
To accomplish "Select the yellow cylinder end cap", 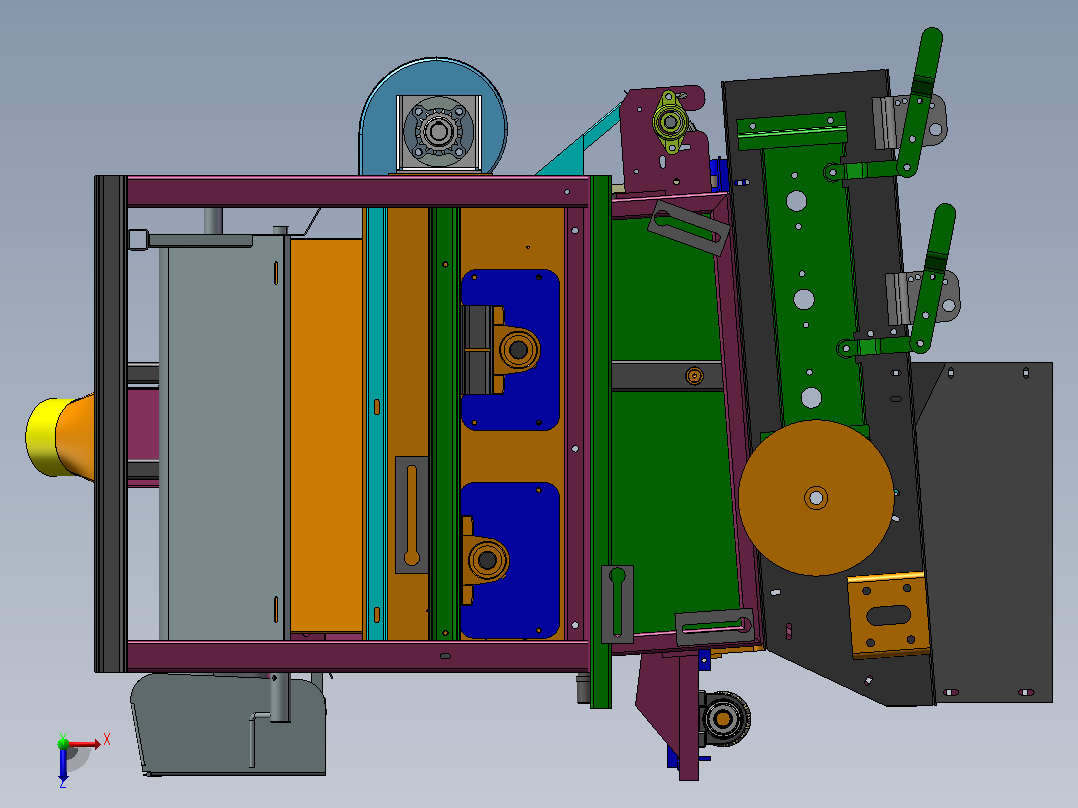I will click(45, 437).
